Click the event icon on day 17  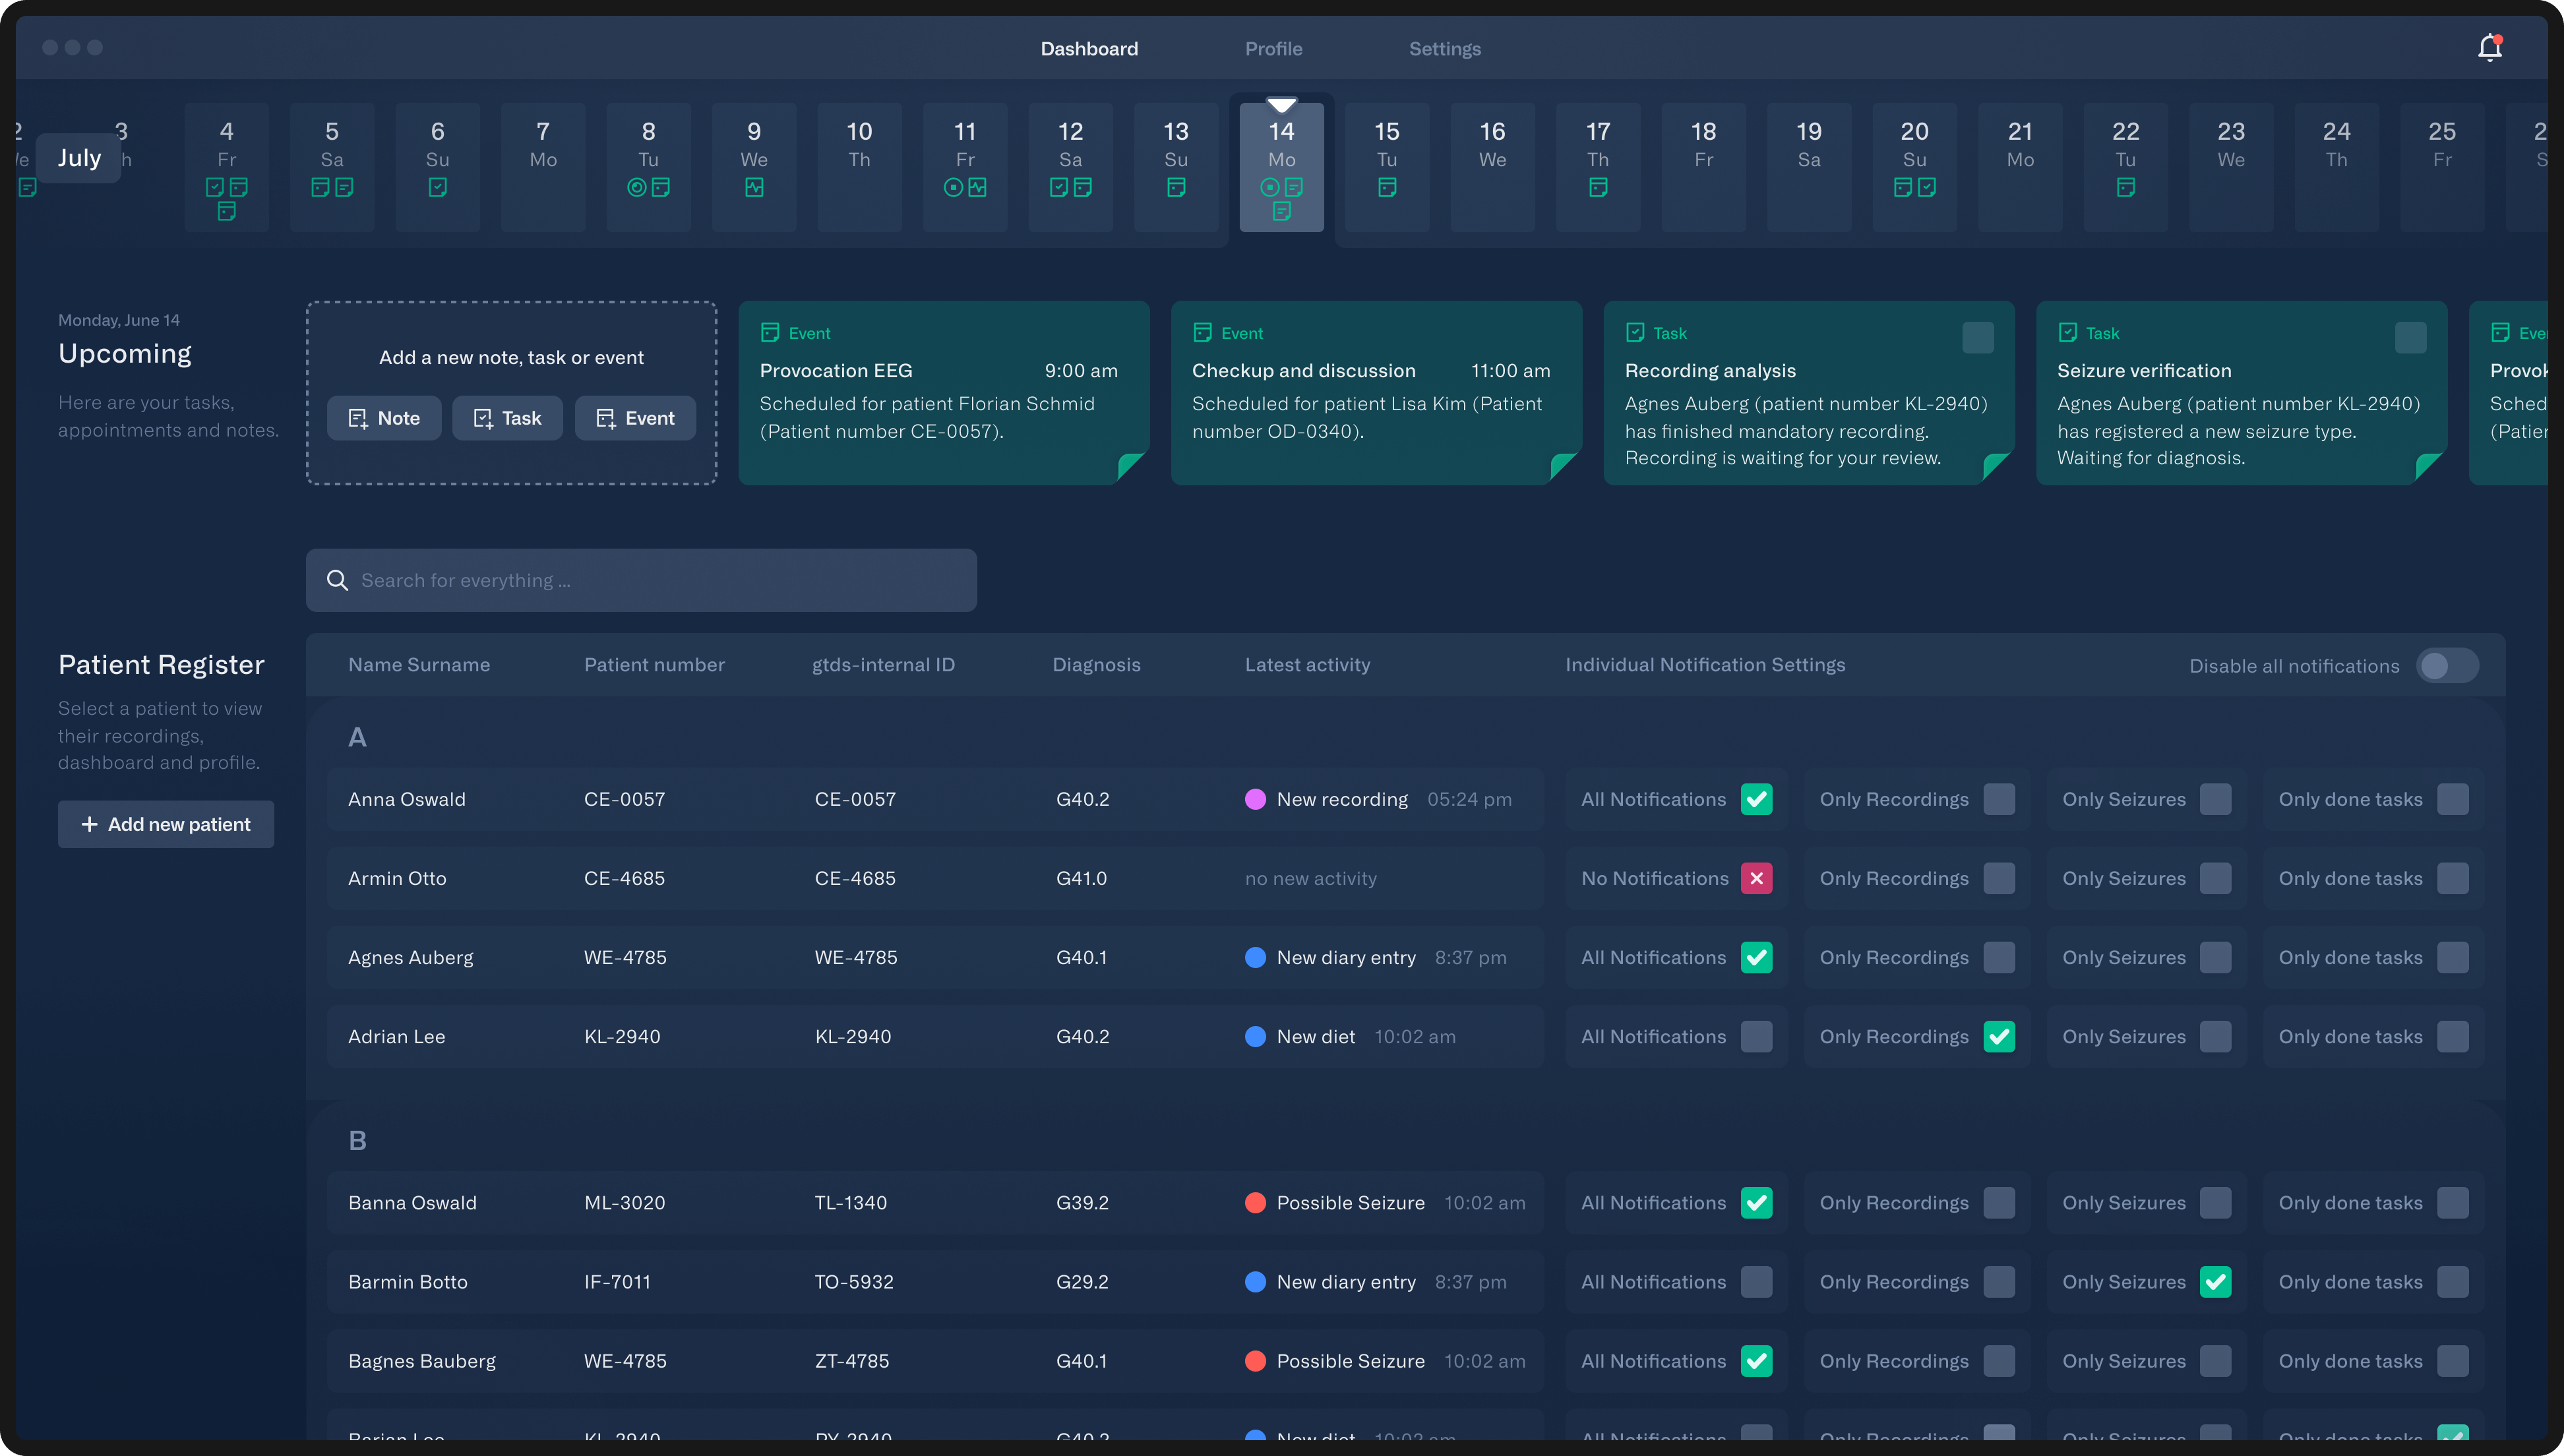pos(1598,187)
